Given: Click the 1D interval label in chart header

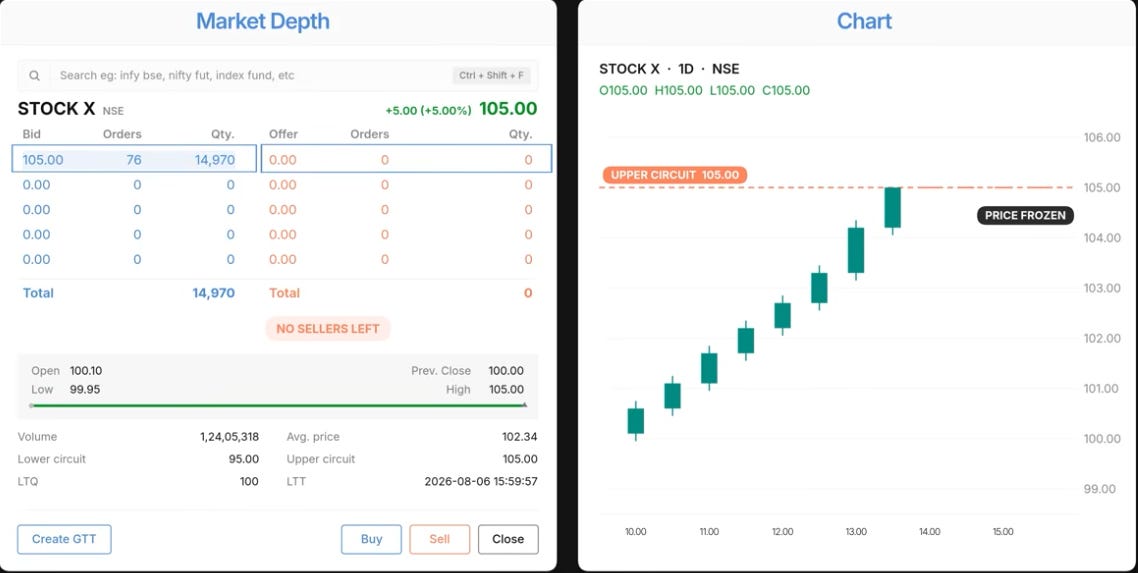Looking at the screenshot, I should tap(686, 69).
